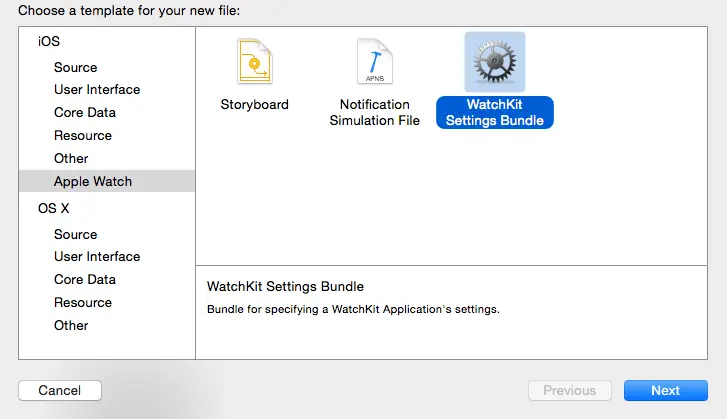Screen dimensions: 727x419
Task: Click the WatchKit Settings Bundle gear icon
Action: coord(495,62)
